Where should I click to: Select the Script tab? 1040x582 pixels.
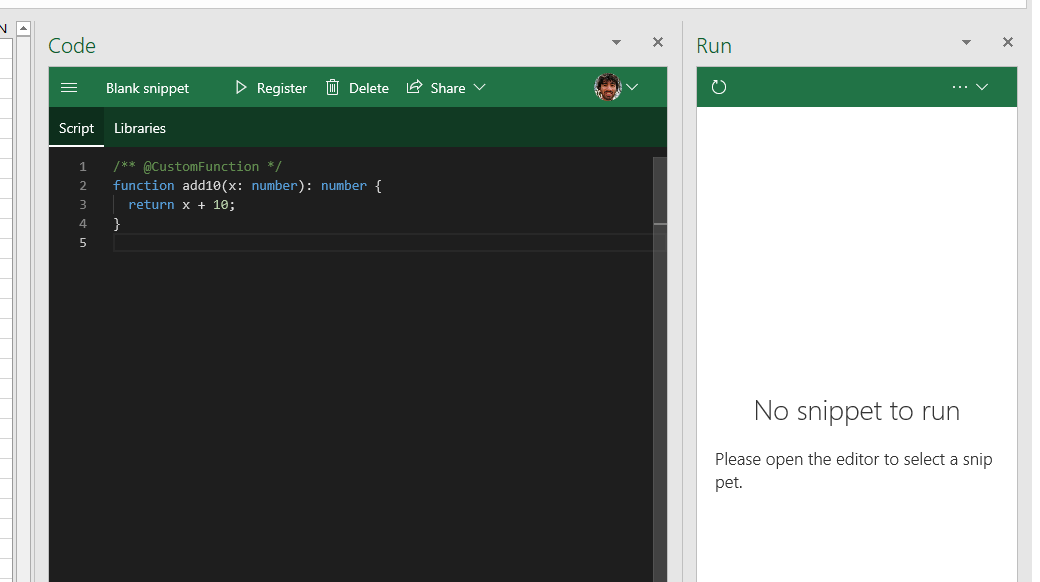click(76, 128)
